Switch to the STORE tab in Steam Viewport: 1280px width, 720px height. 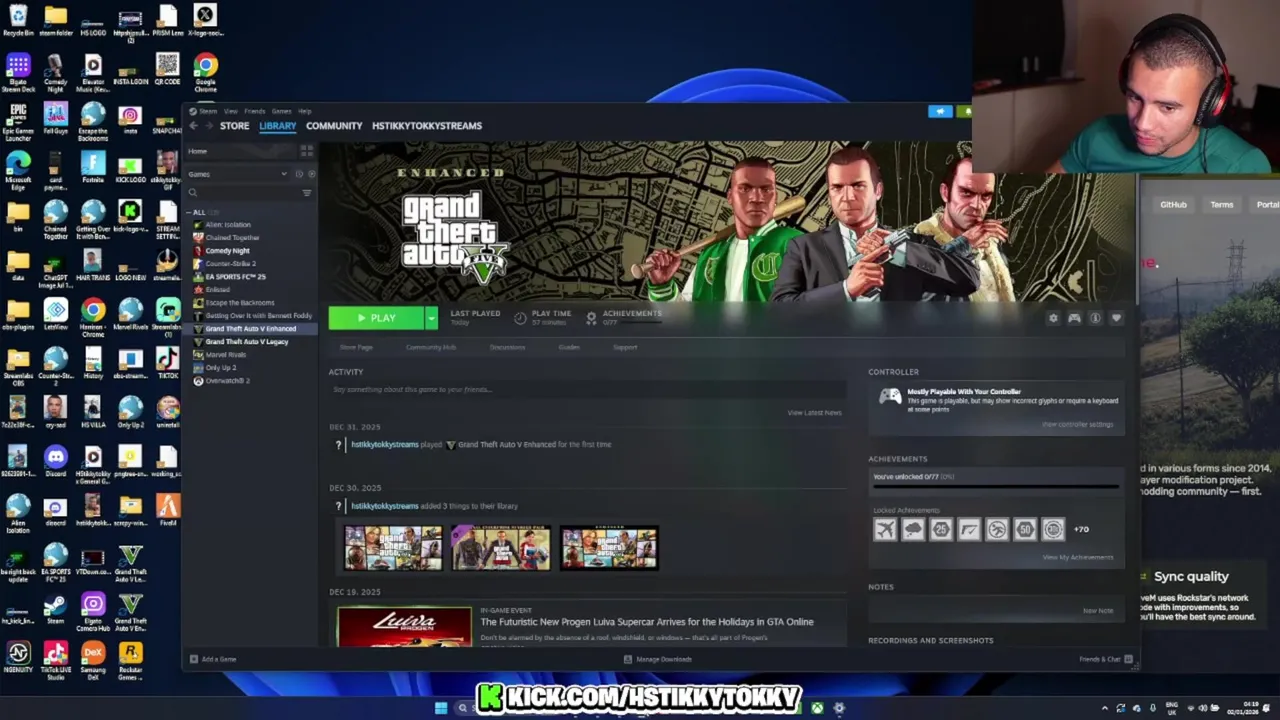234,126
